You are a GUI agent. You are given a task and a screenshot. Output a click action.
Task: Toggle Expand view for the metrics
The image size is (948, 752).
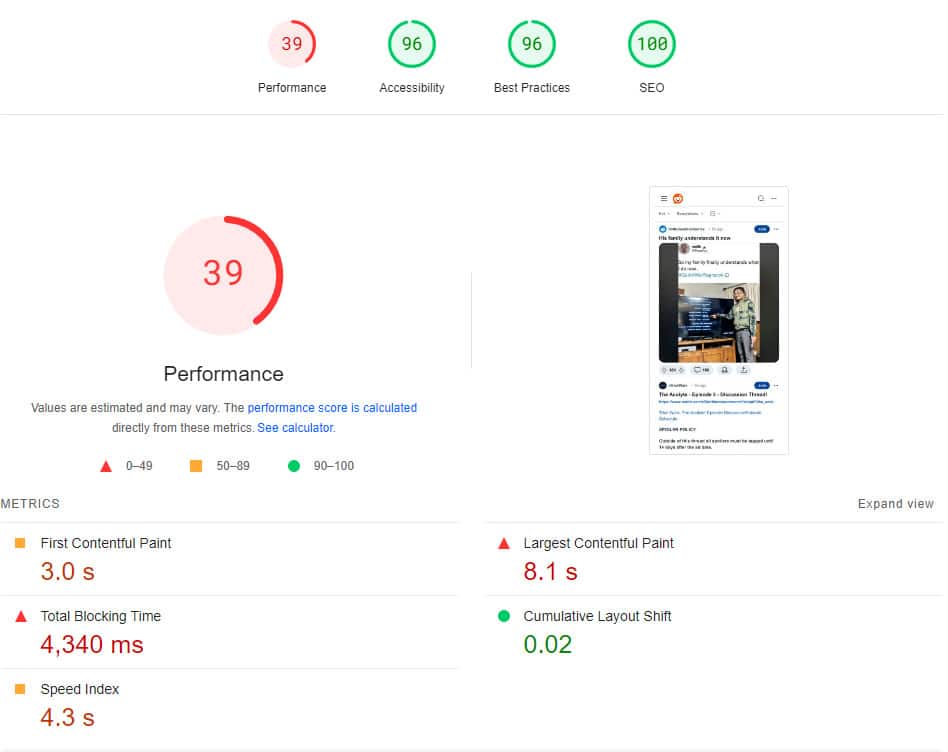895,504
